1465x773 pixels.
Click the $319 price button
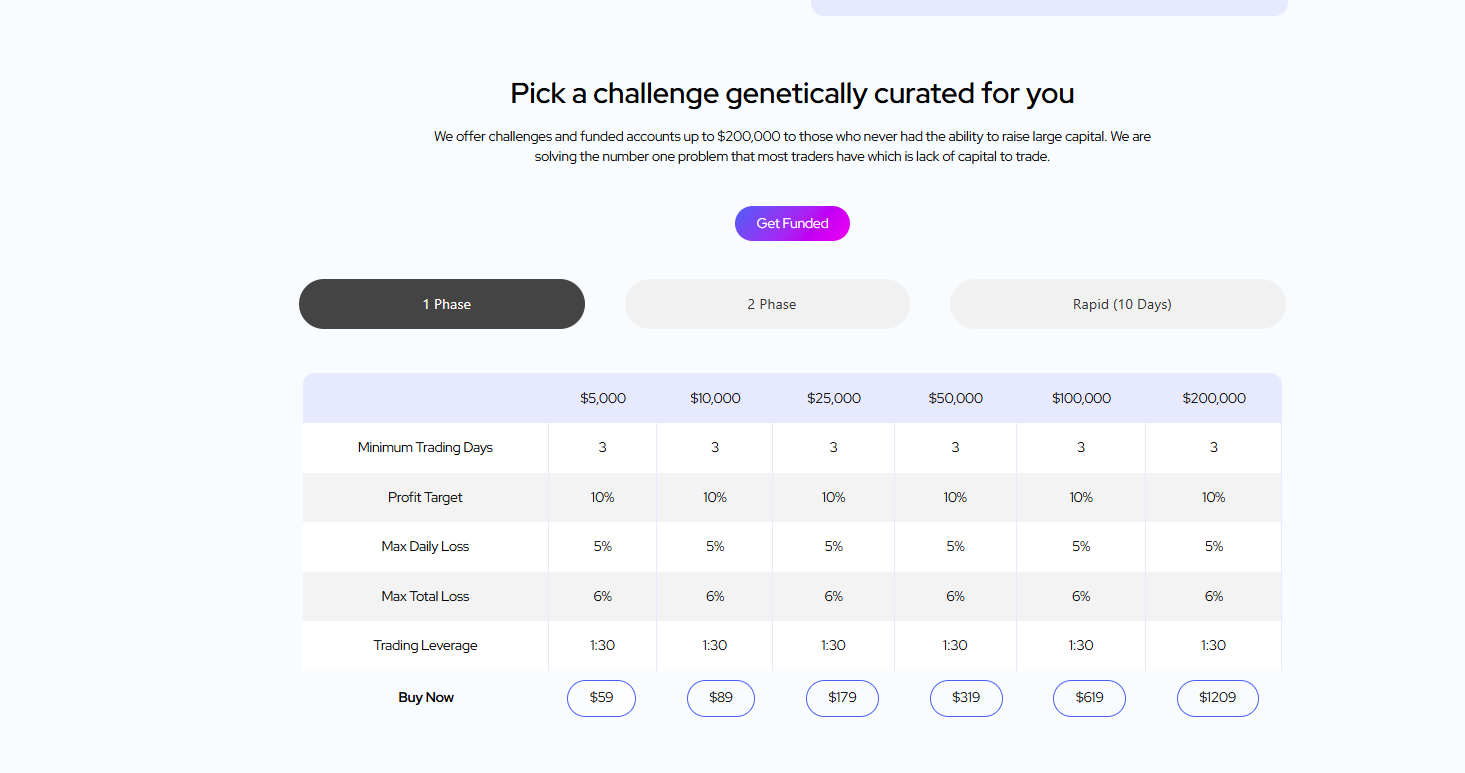point(966,698)
